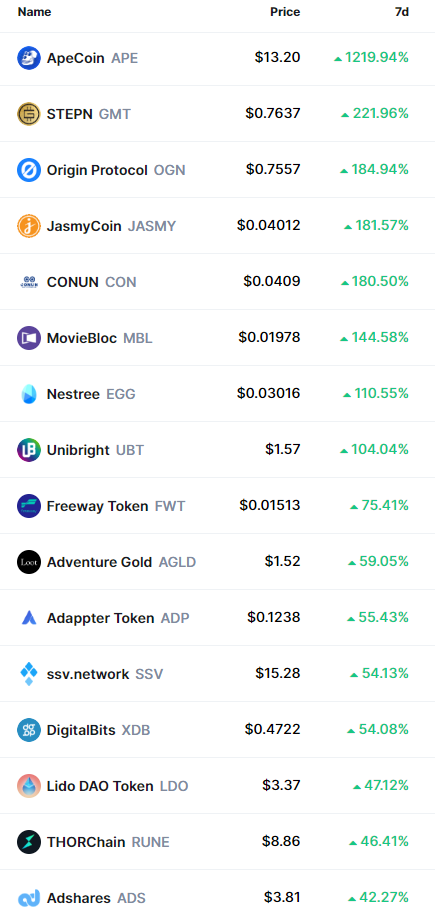Viewport: 435px width, 918px height.
Task: Sort by the Name column header
Action: [x=34, y=12]
